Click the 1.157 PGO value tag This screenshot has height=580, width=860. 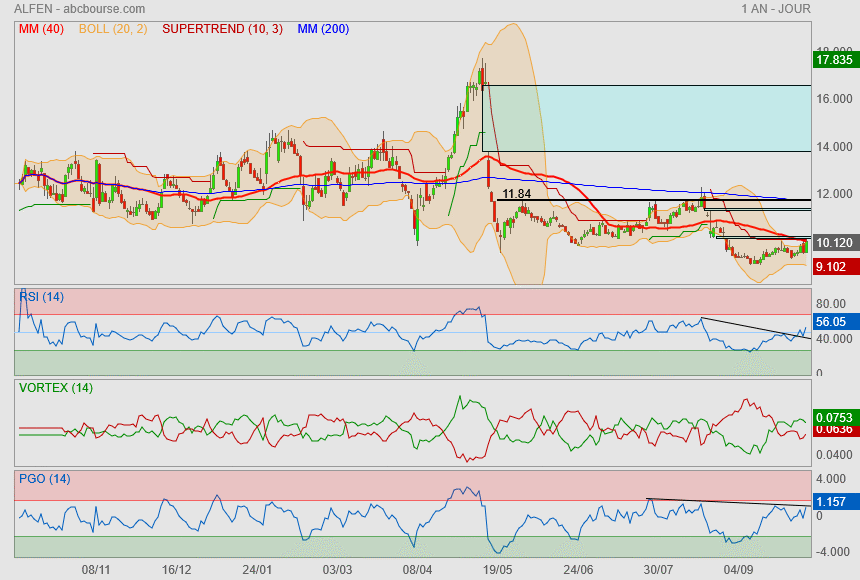(x=833, y=500)
